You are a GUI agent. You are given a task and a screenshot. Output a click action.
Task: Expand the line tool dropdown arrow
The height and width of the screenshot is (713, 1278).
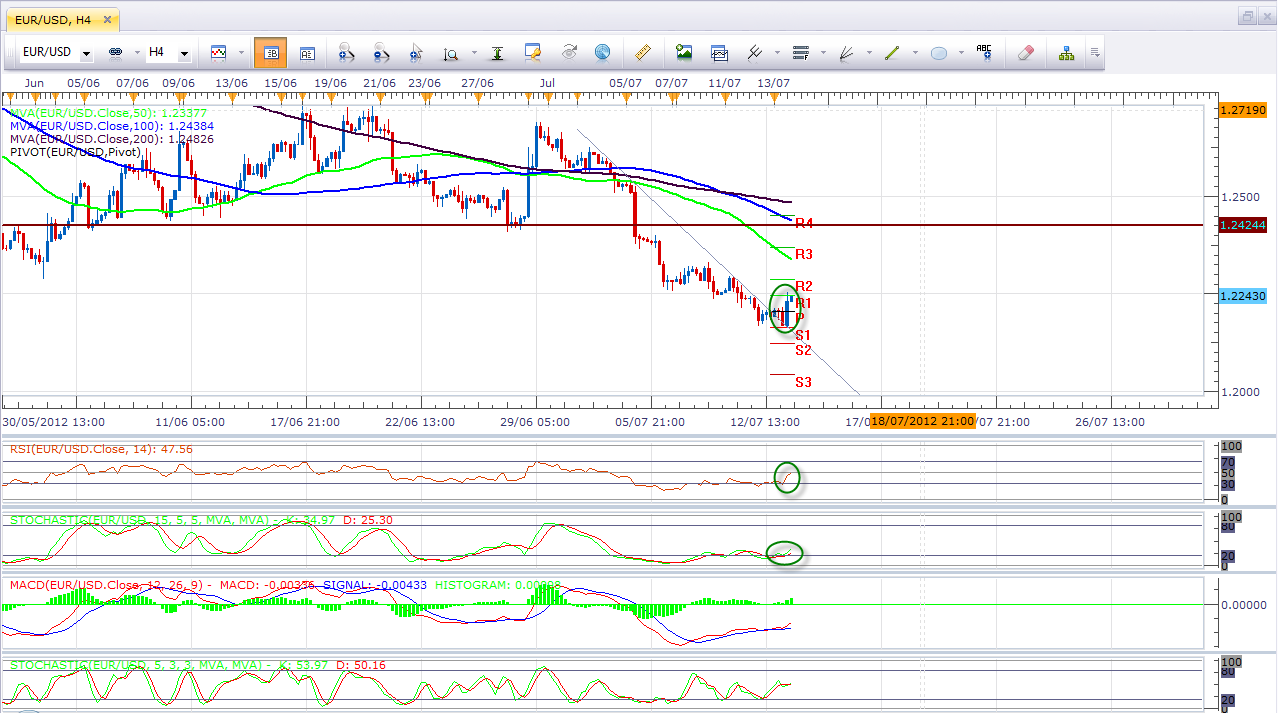(x=914, y=53)
